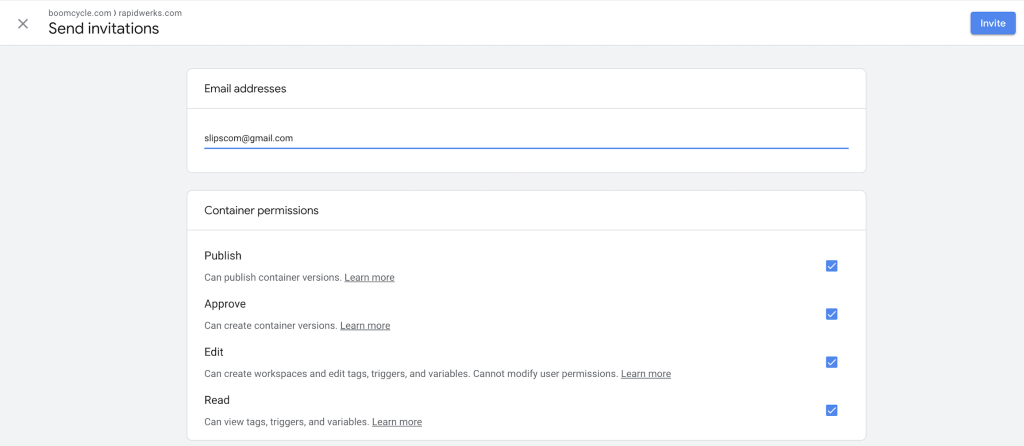Toggle the Approve permission checkbox
The width and height of the screenshot is (1024, 446).
point(831,314)
